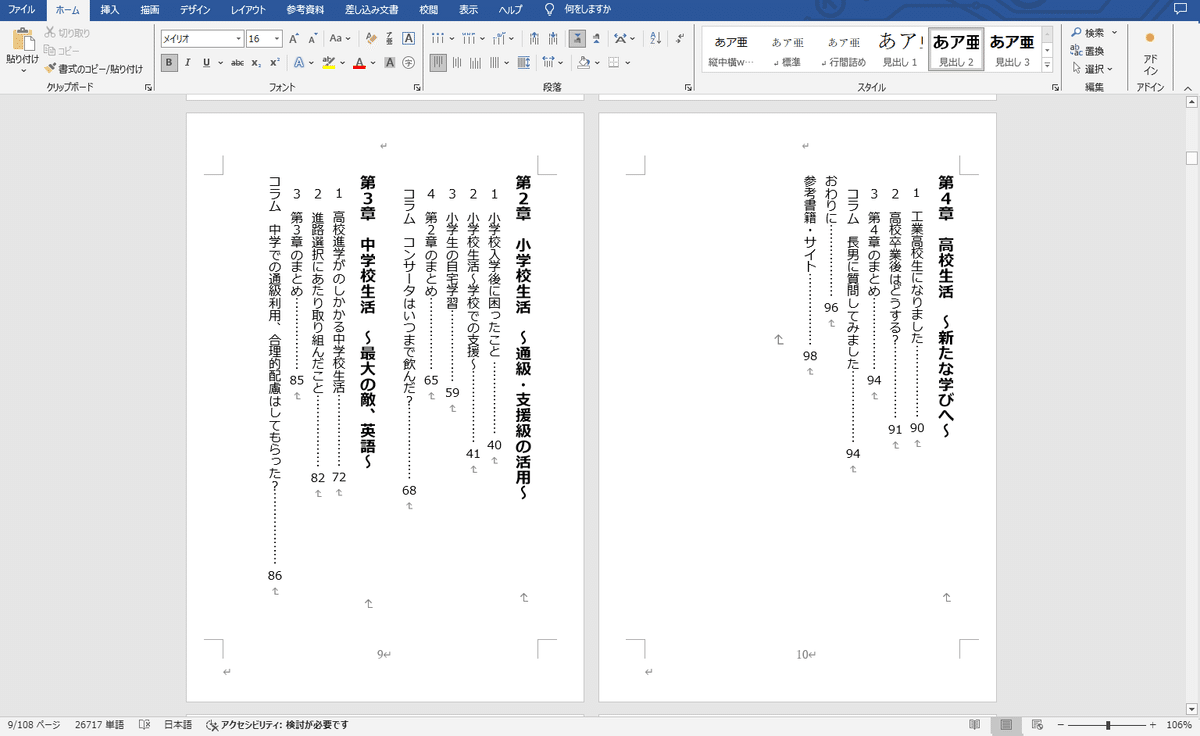
Task: Click the zoom slider handle
Action: pos(1107,724)
